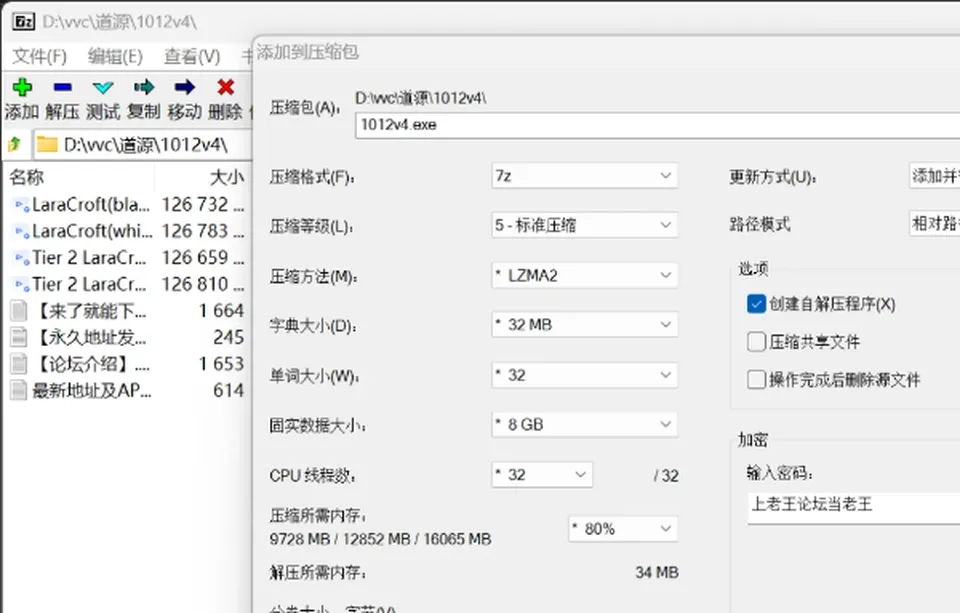960x613 pixels.
Task: Click the green Add (添加) toolbar icon
Action: pos(22,88)
